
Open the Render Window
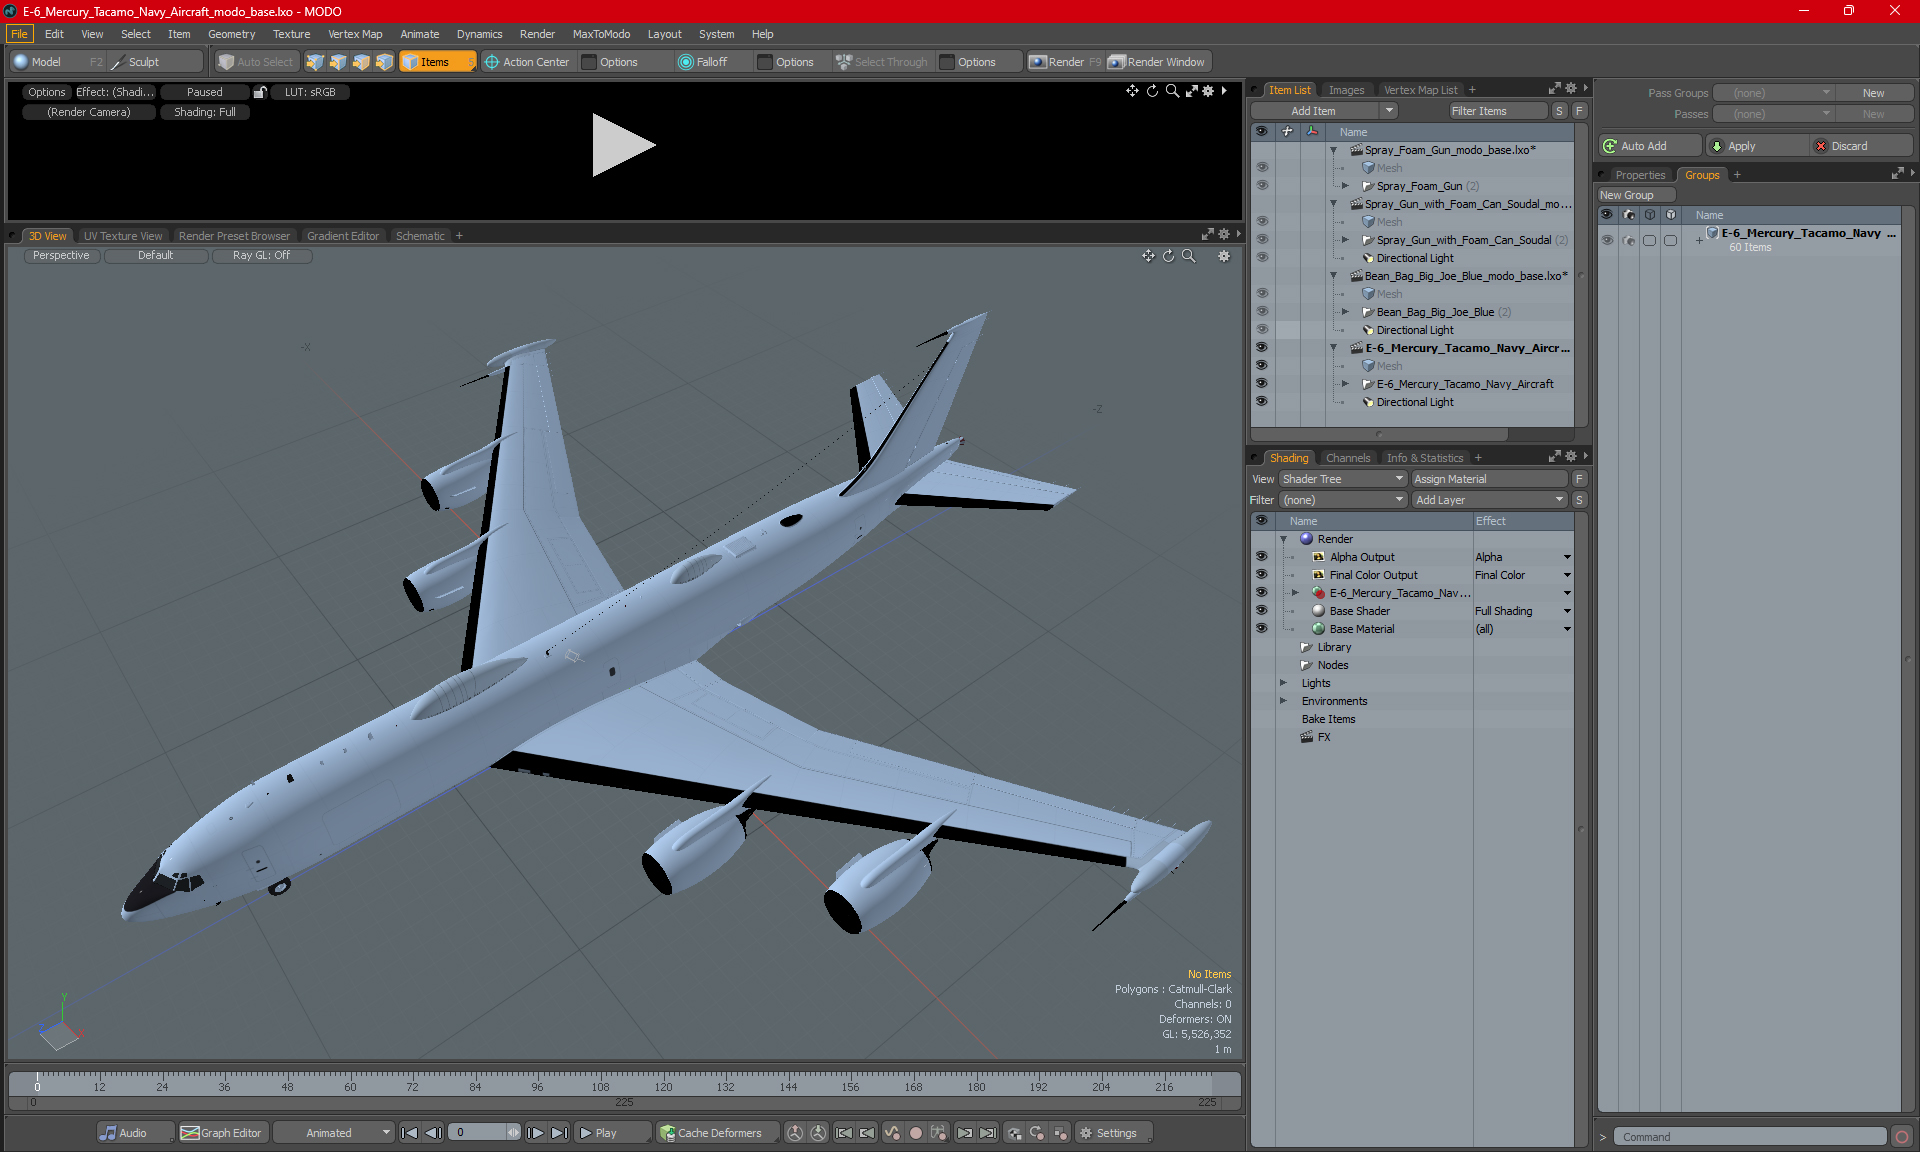coord(1158,62)
